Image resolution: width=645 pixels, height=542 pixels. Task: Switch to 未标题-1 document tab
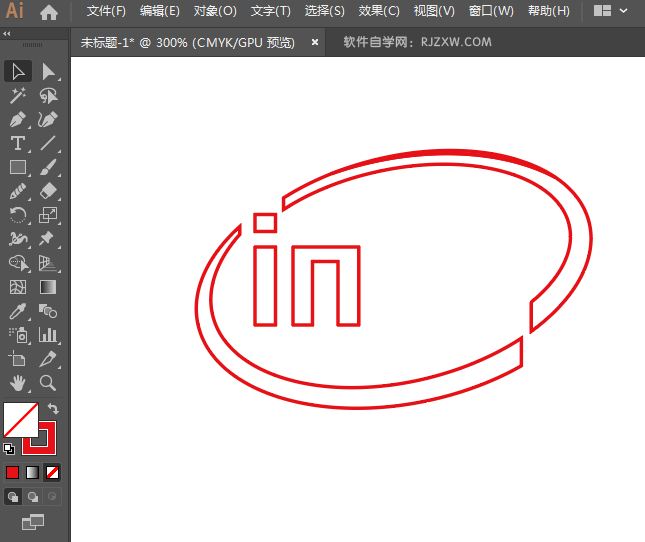tap(188, 42)
